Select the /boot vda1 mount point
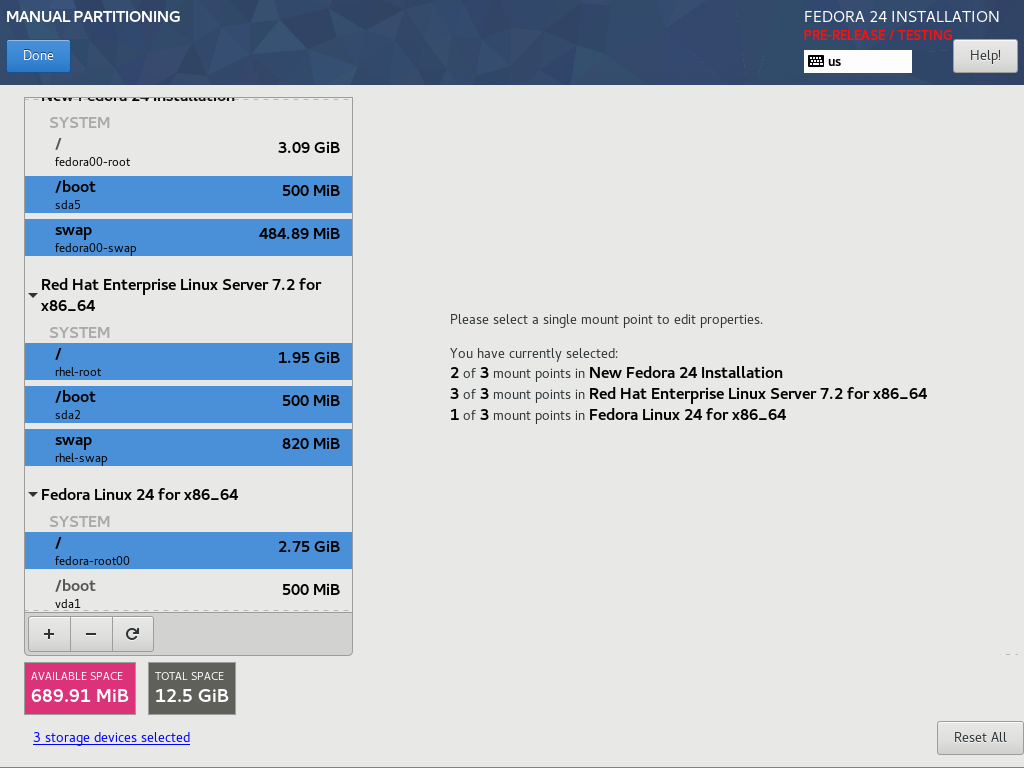This screenshot has width=1024, height=768. coord(188,593)
